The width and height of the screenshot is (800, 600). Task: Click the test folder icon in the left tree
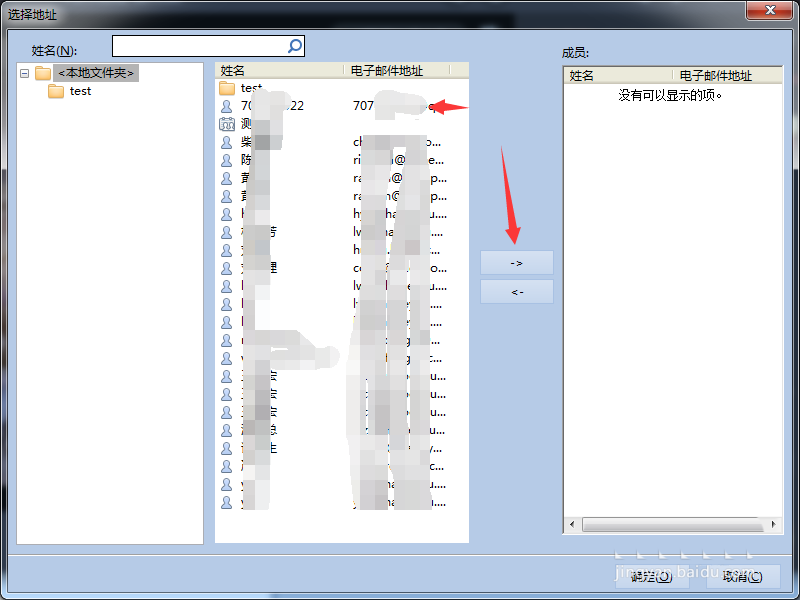click(57, 91)
